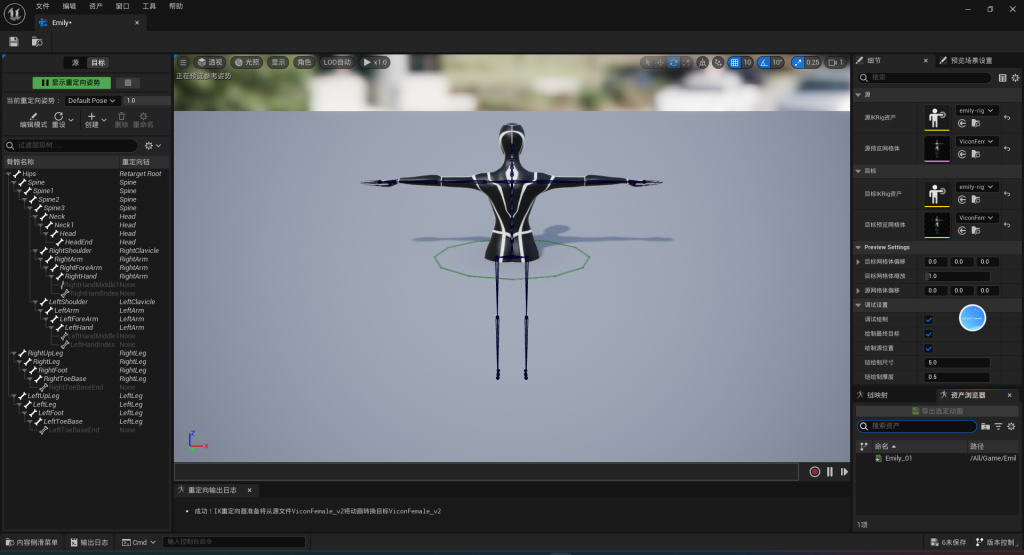Click the Create plus icon
The image size is (1024, 555).
pyautogui.click(x=92, y=117)
